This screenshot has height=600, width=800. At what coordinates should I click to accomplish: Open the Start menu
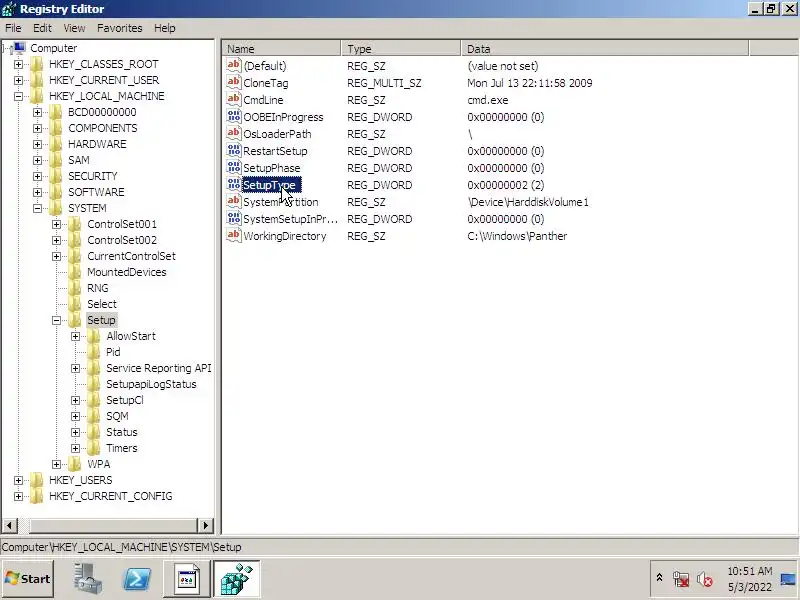(28, 579)
